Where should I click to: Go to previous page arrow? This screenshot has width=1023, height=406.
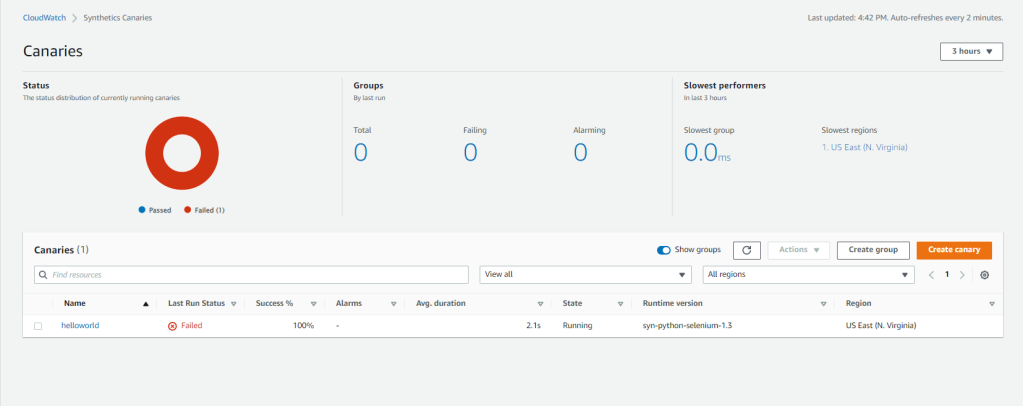(x=931, y=274)
